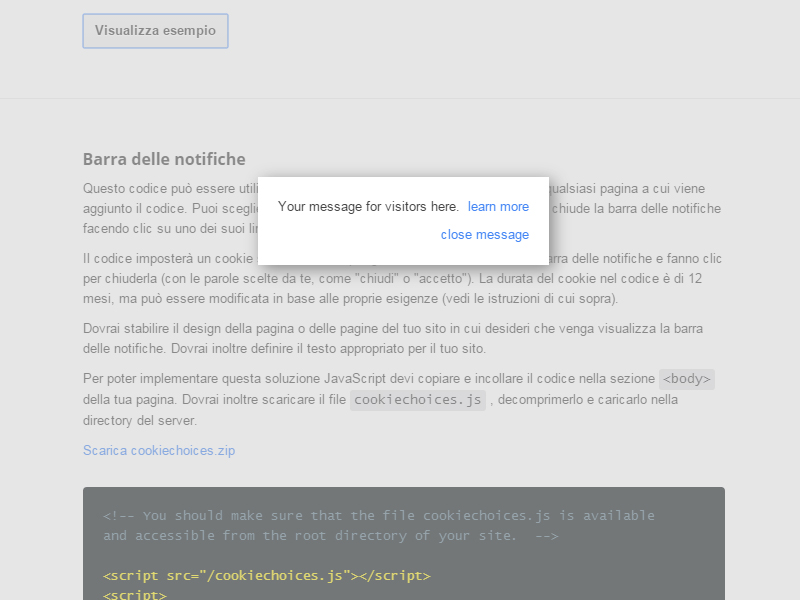Click the 'and accessible from the root' comment line
This screenshot has height=600, width=800.
click(x=330, y=535)
